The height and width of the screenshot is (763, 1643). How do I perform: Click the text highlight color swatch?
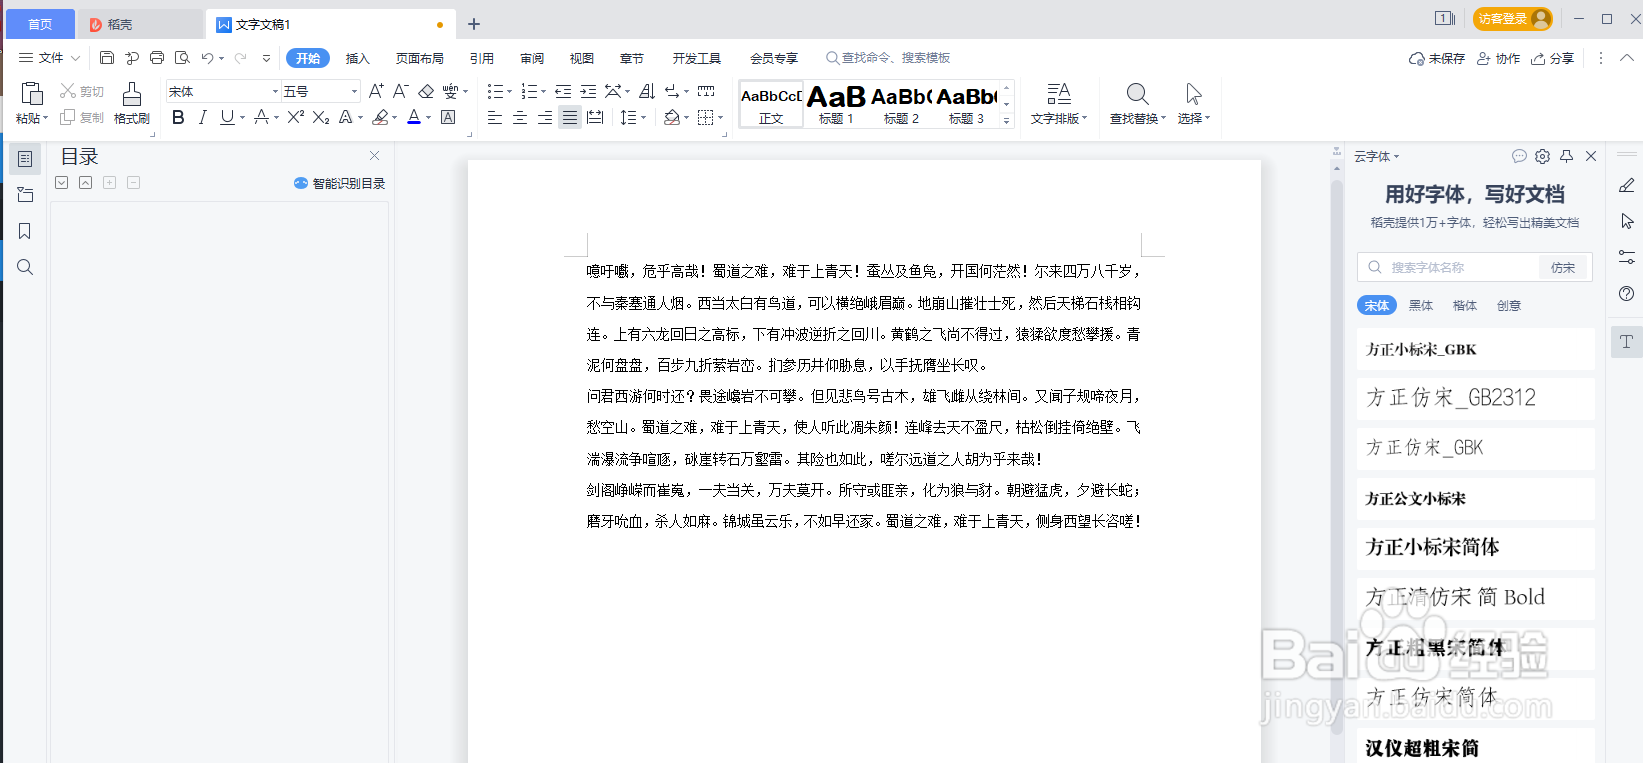pos(380,117)
